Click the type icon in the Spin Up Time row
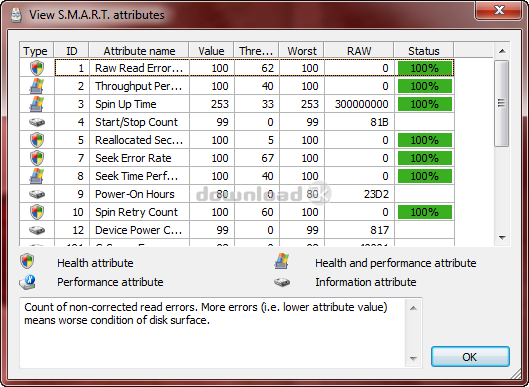The width and height of the screenshot is (529, 387). [37, 104]
